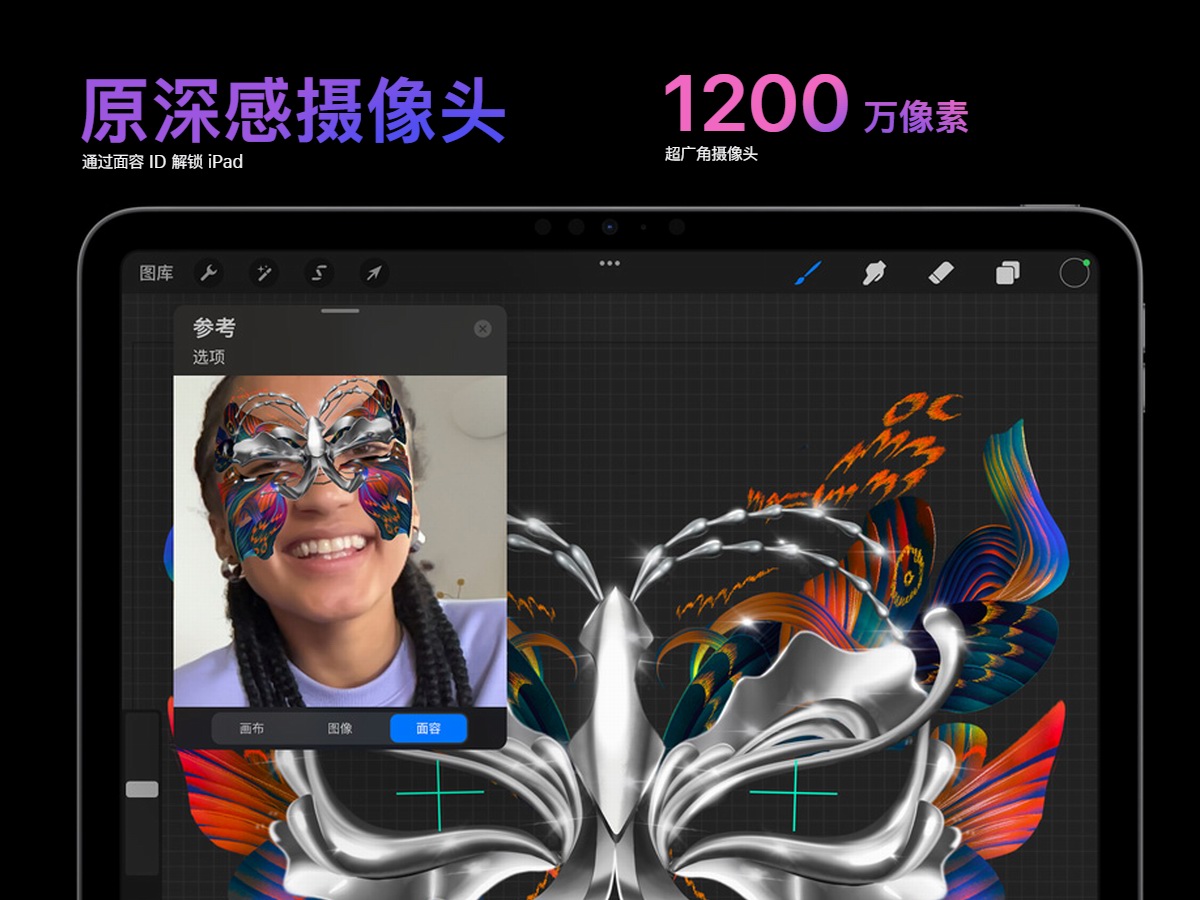Viewport: 1200px width, 900px height.
Task: Tap the three-dot multitasking menu
Action: click(x=609, y=264)
